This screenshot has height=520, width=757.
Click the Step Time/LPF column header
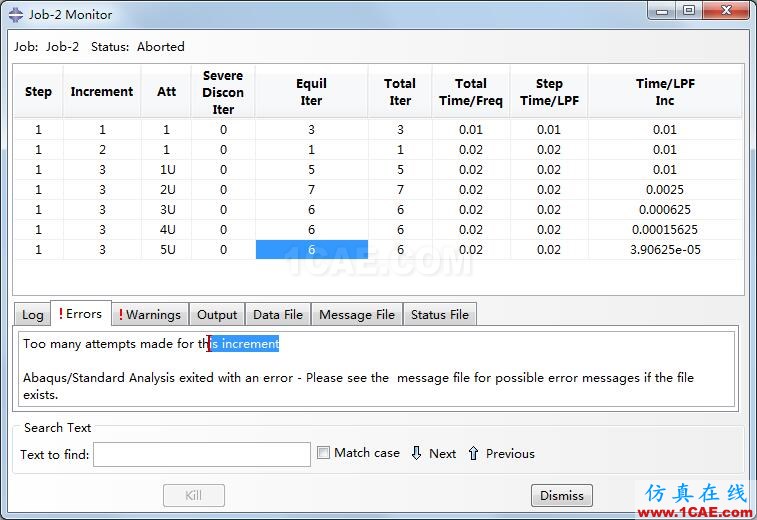[x=549, y=92]
